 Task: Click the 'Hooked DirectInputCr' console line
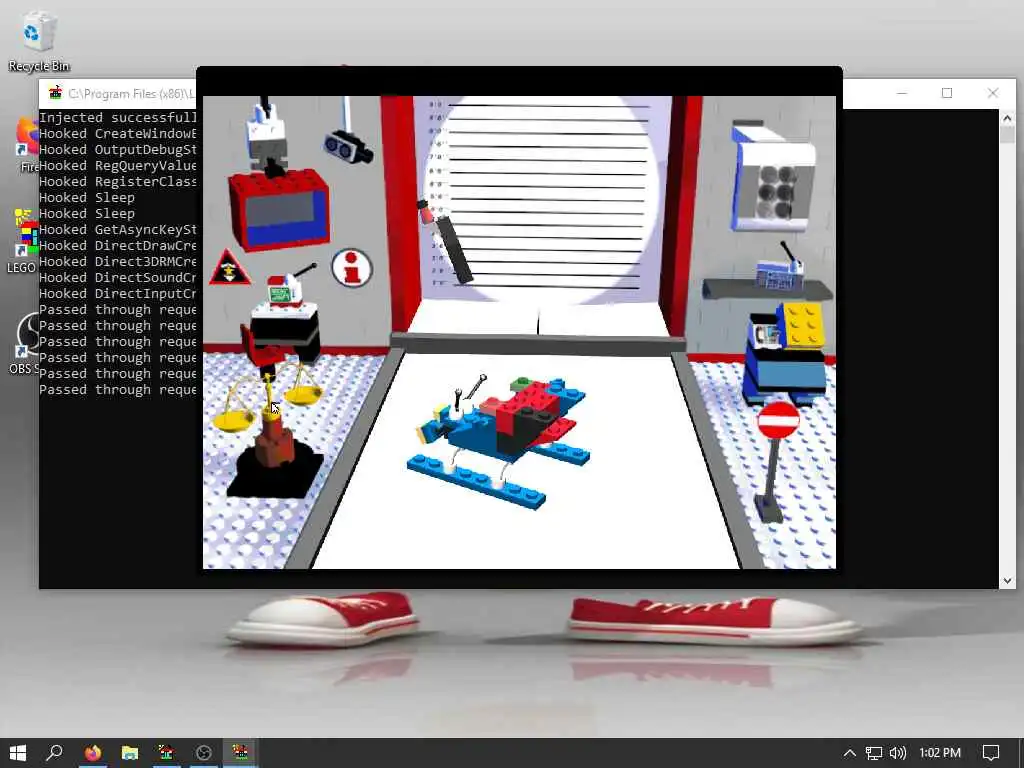(118, 294)
